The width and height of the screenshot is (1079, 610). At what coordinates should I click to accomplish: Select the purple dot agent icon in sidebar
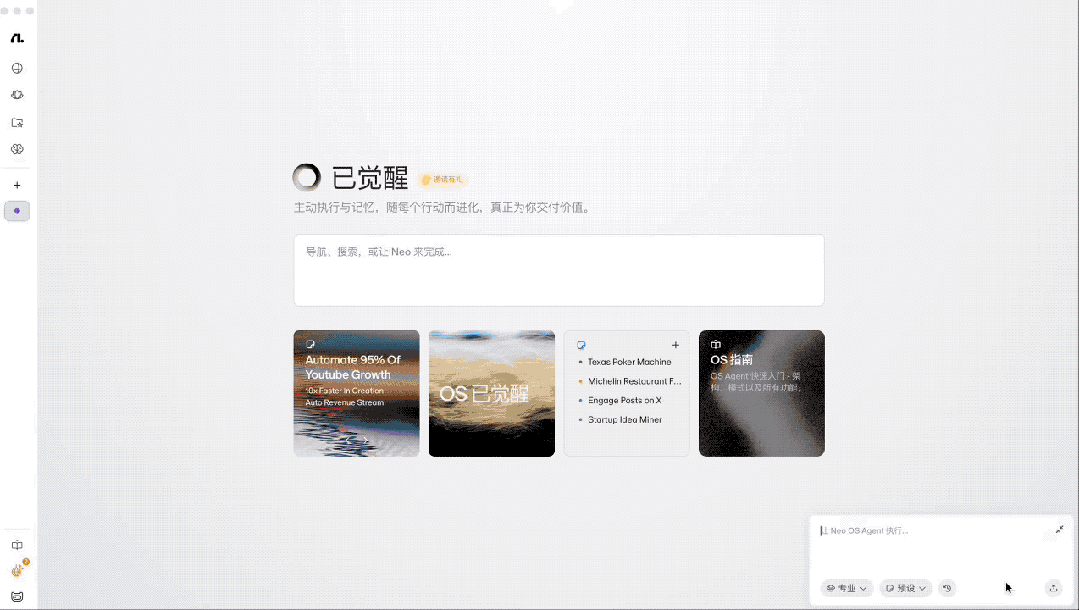[x=17, y=211]
